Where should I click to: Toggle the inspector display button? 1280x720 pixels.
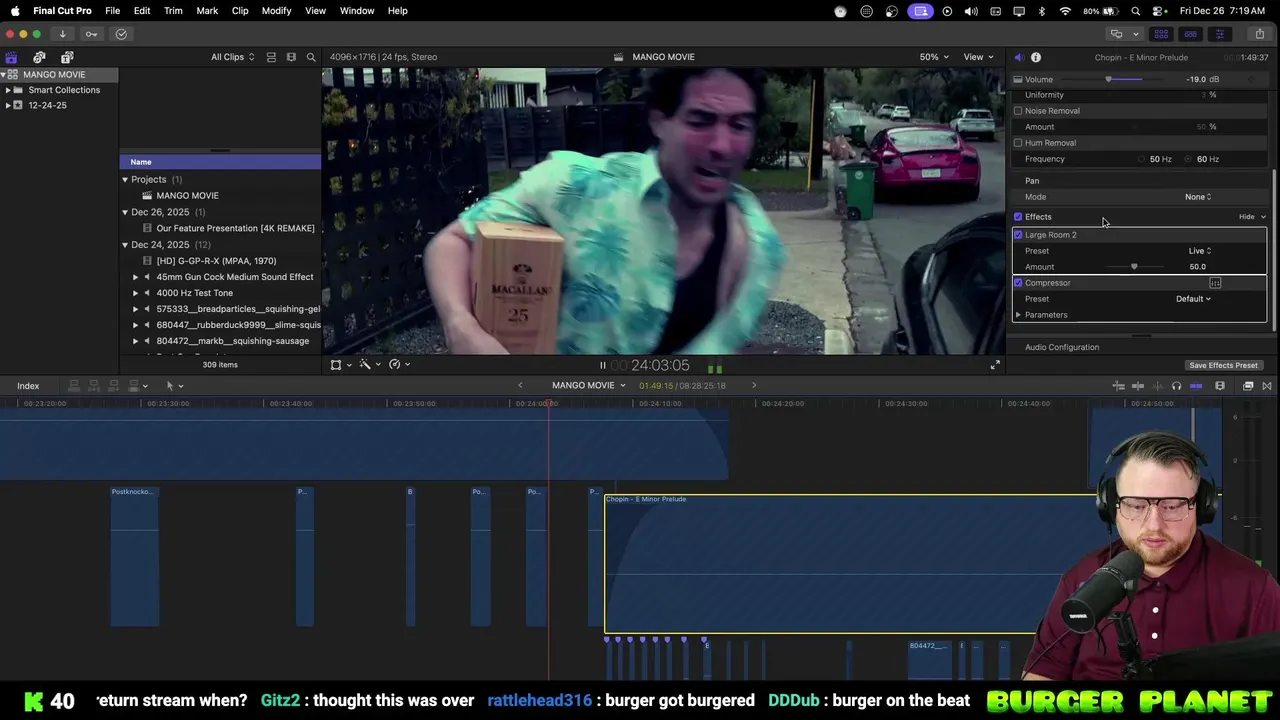[x=1219, y=34]
